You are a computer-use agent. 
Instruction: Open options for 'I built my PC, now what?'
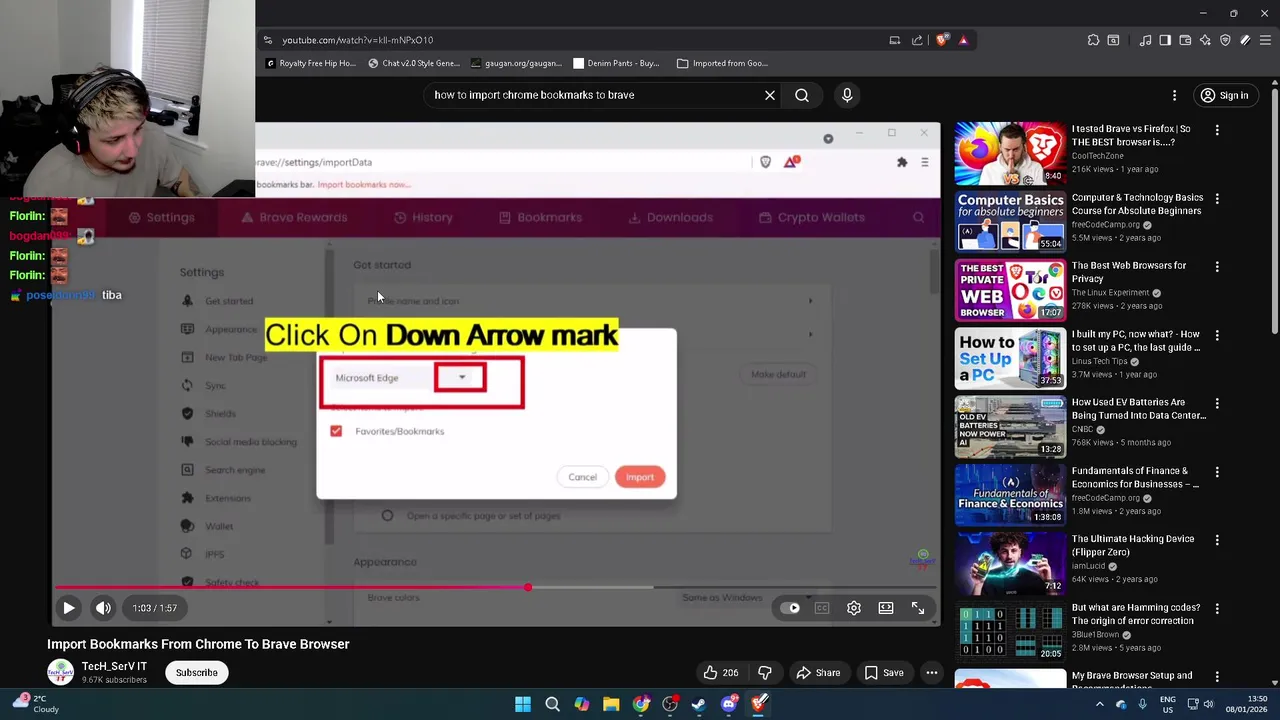1217,335
